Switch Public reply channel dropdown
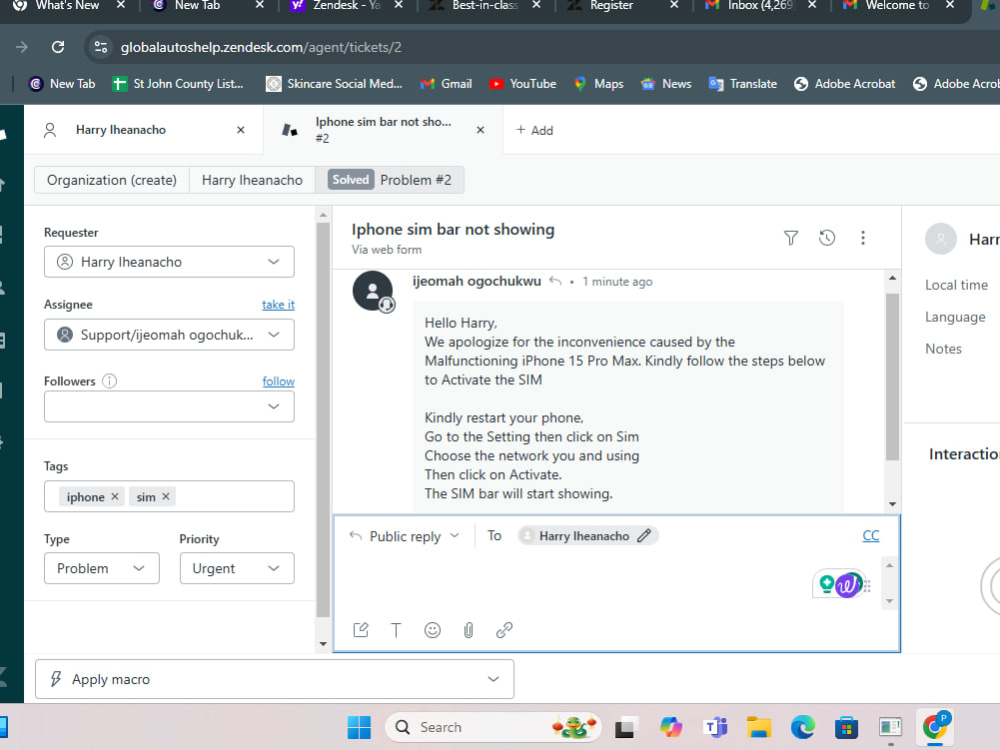 pyautogui.click(x=405, y=536)
